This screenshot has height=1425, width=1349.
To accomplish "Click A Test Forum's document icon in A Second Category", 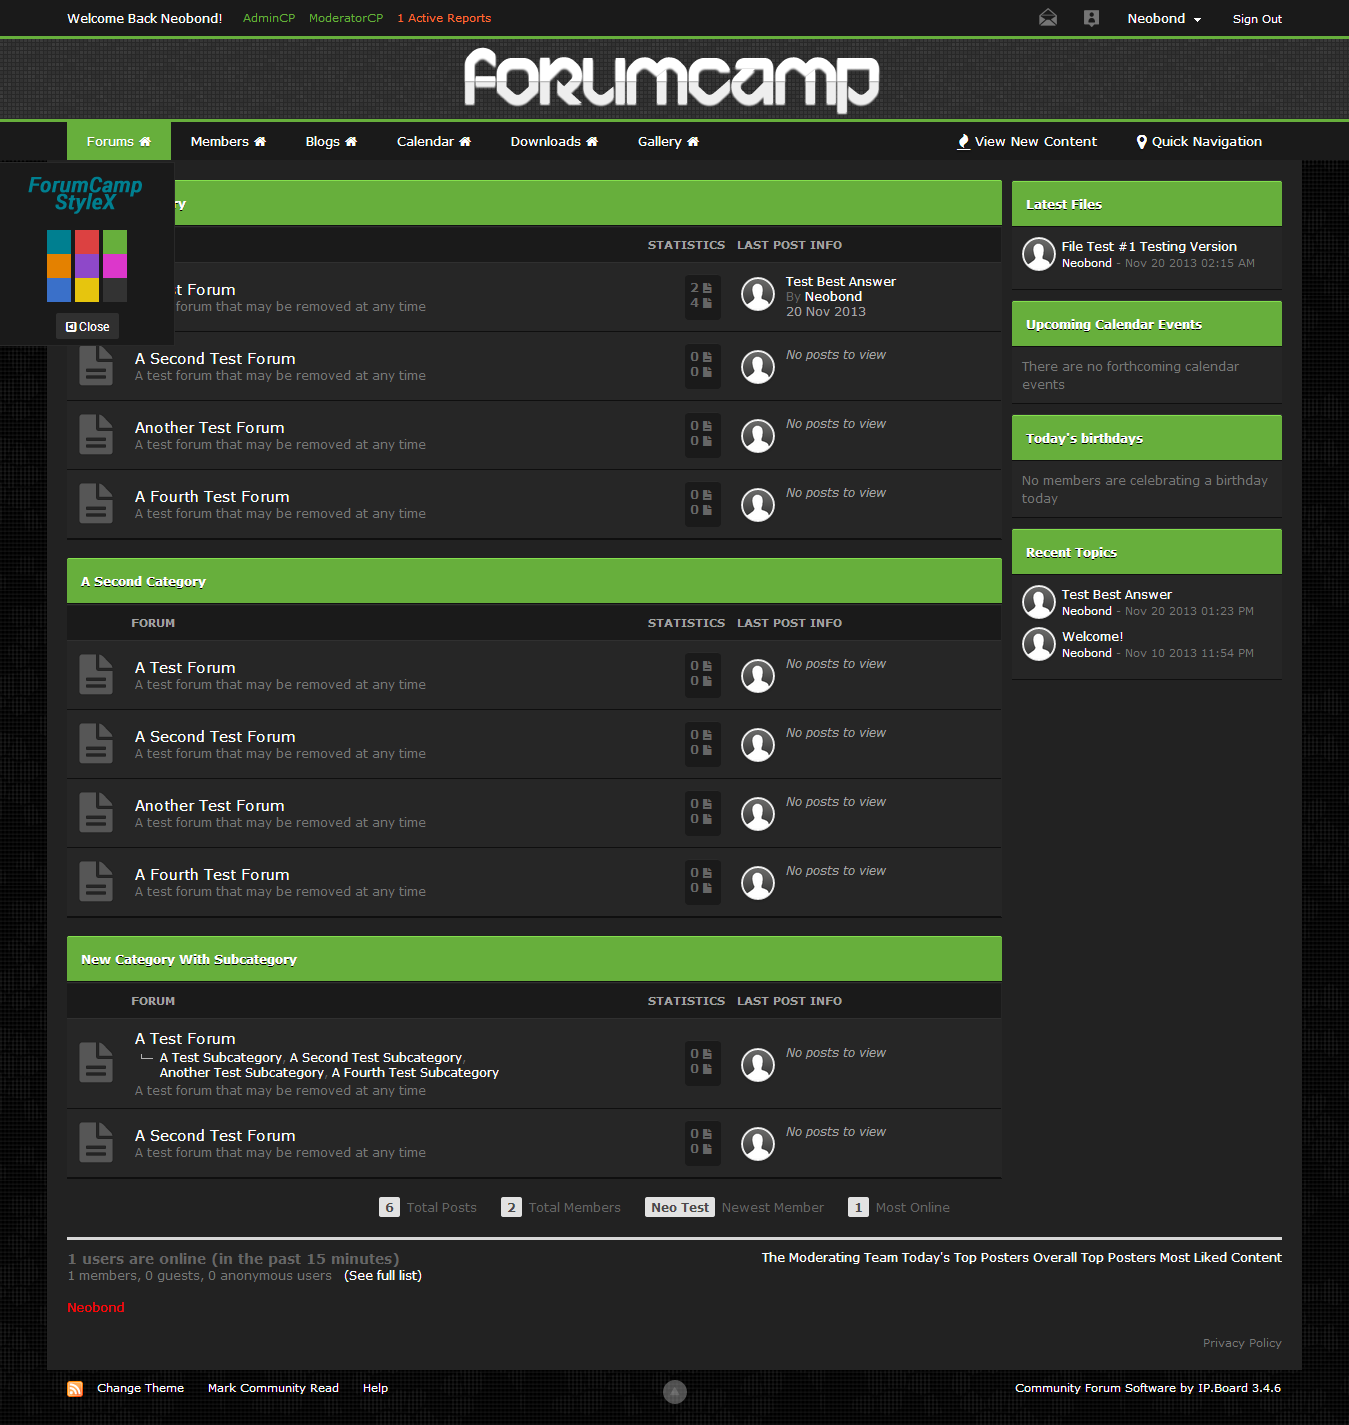I will pos(96,674).
